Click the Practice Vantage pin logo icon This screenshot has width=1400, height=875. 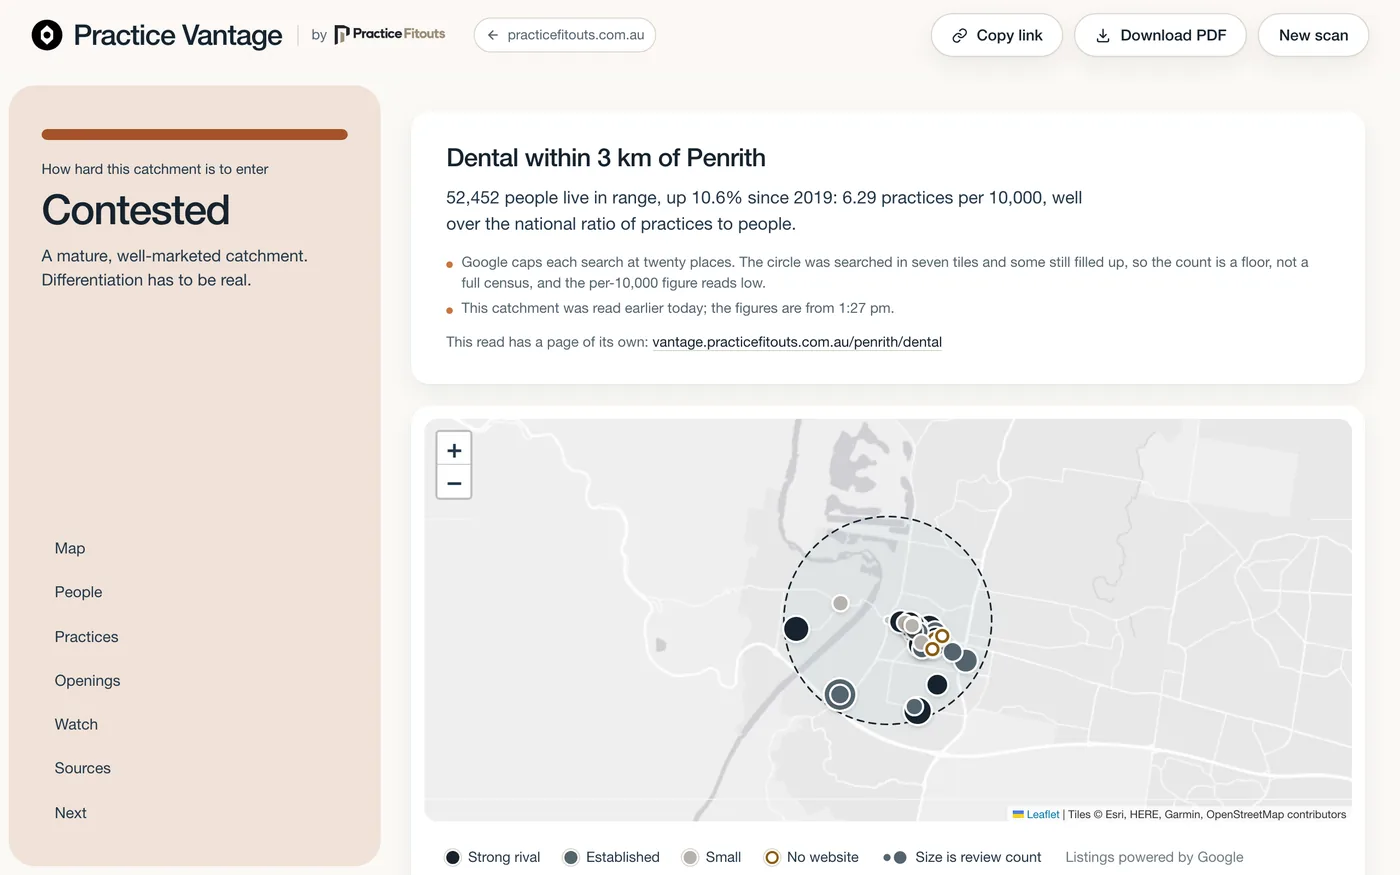coord(47,35)
